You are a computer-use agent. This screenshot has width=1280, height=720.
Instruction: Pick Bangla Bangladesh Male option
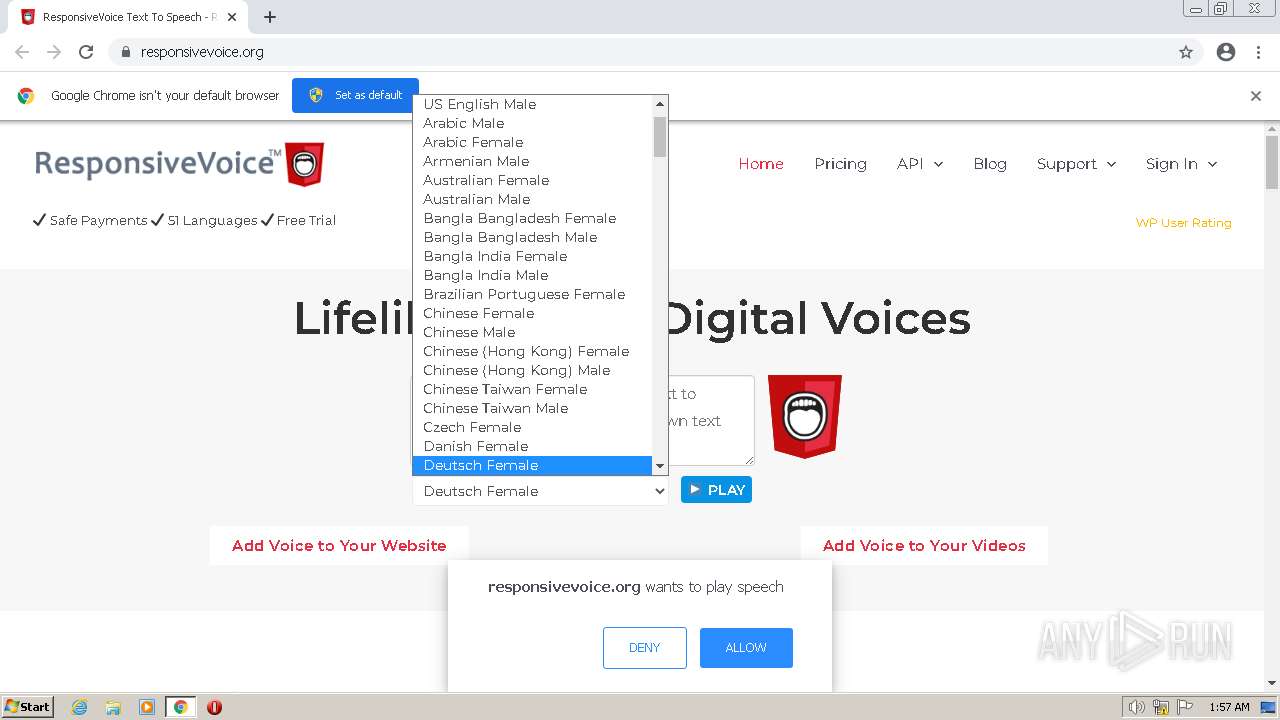pos(532,237)
